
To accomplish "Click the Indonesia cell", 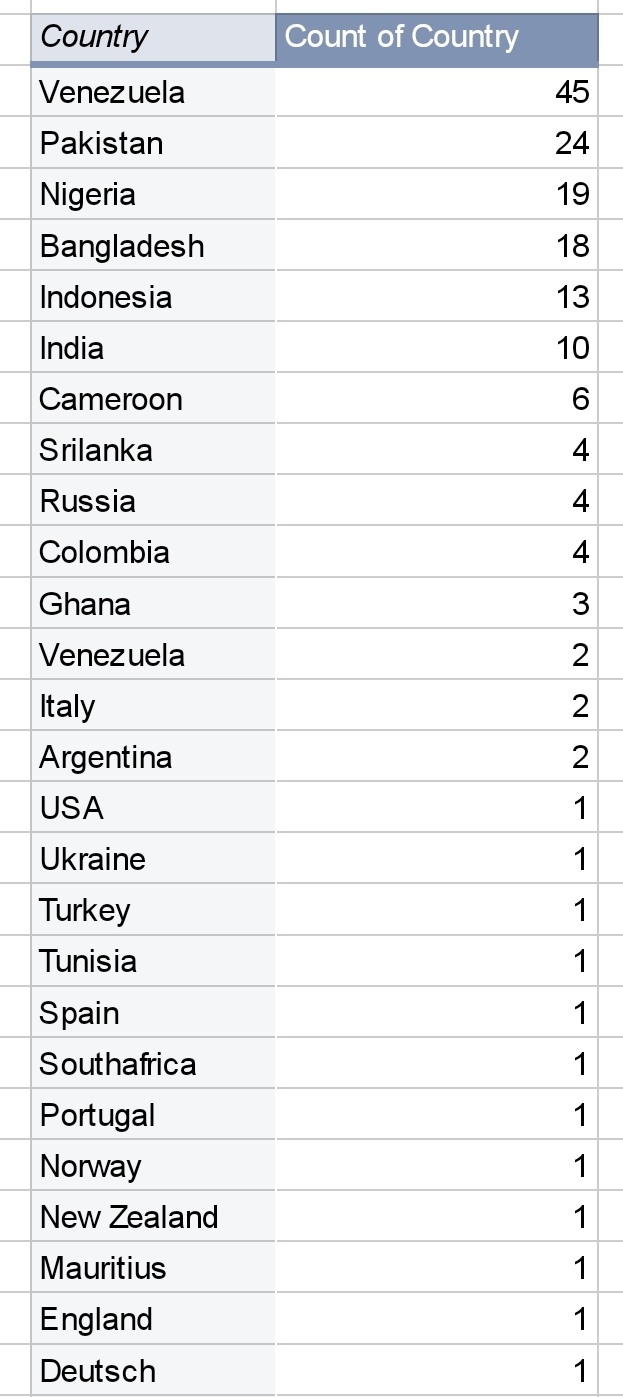I will point(153,297).
